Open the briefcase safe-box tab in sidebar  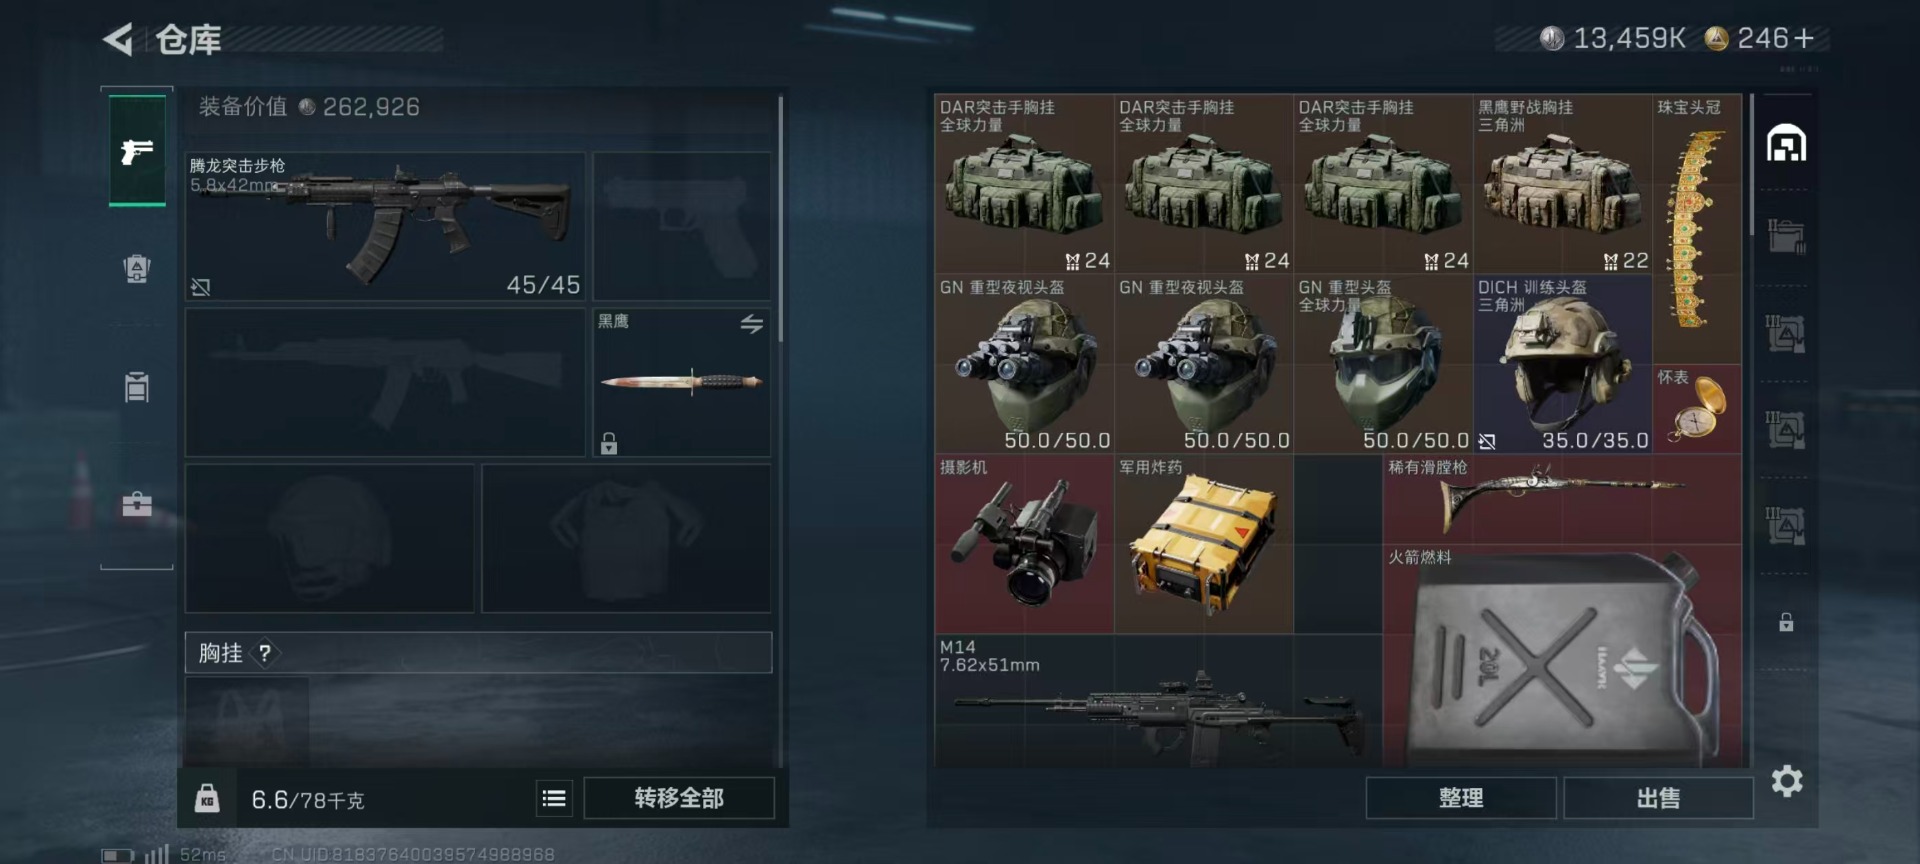pos(137,503)
